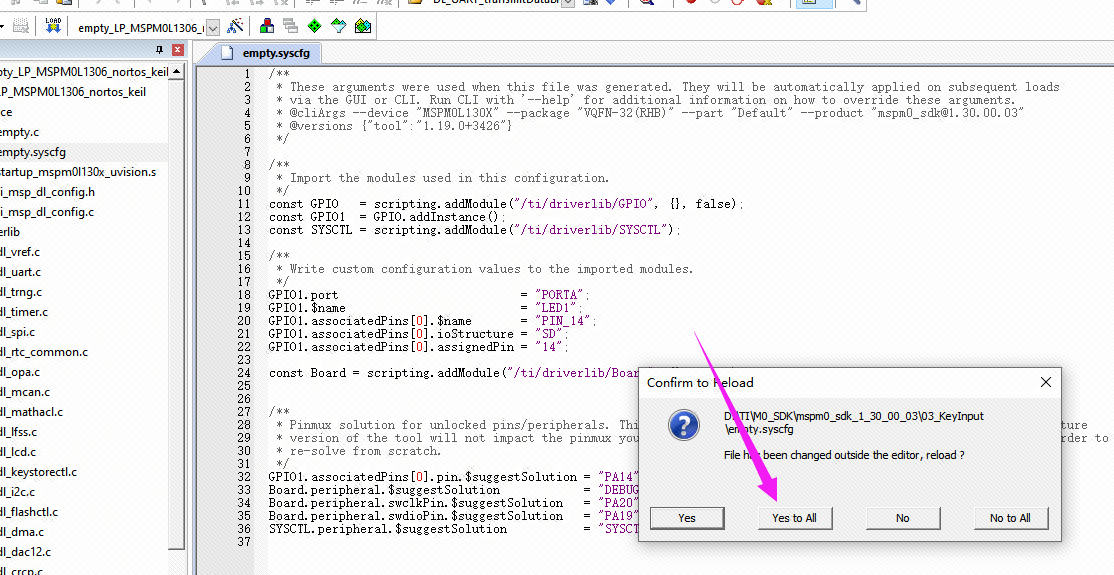This screenshot has height=575, width=1114.
Task: Select dl_mathacl.c in project tree
Action: click(x=31, y=412)
